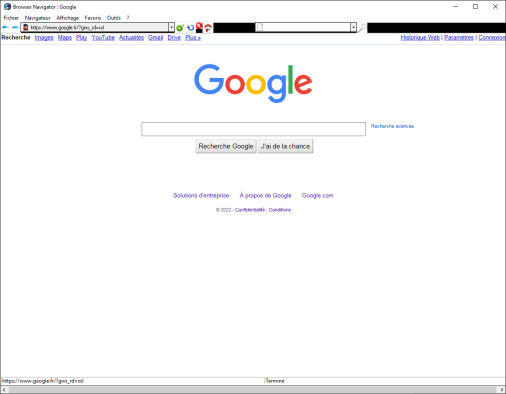The width and height of the screenshot is (506, 394).
Task: Click the wrench tool icon in the toolbar
Action: (362, 28)
